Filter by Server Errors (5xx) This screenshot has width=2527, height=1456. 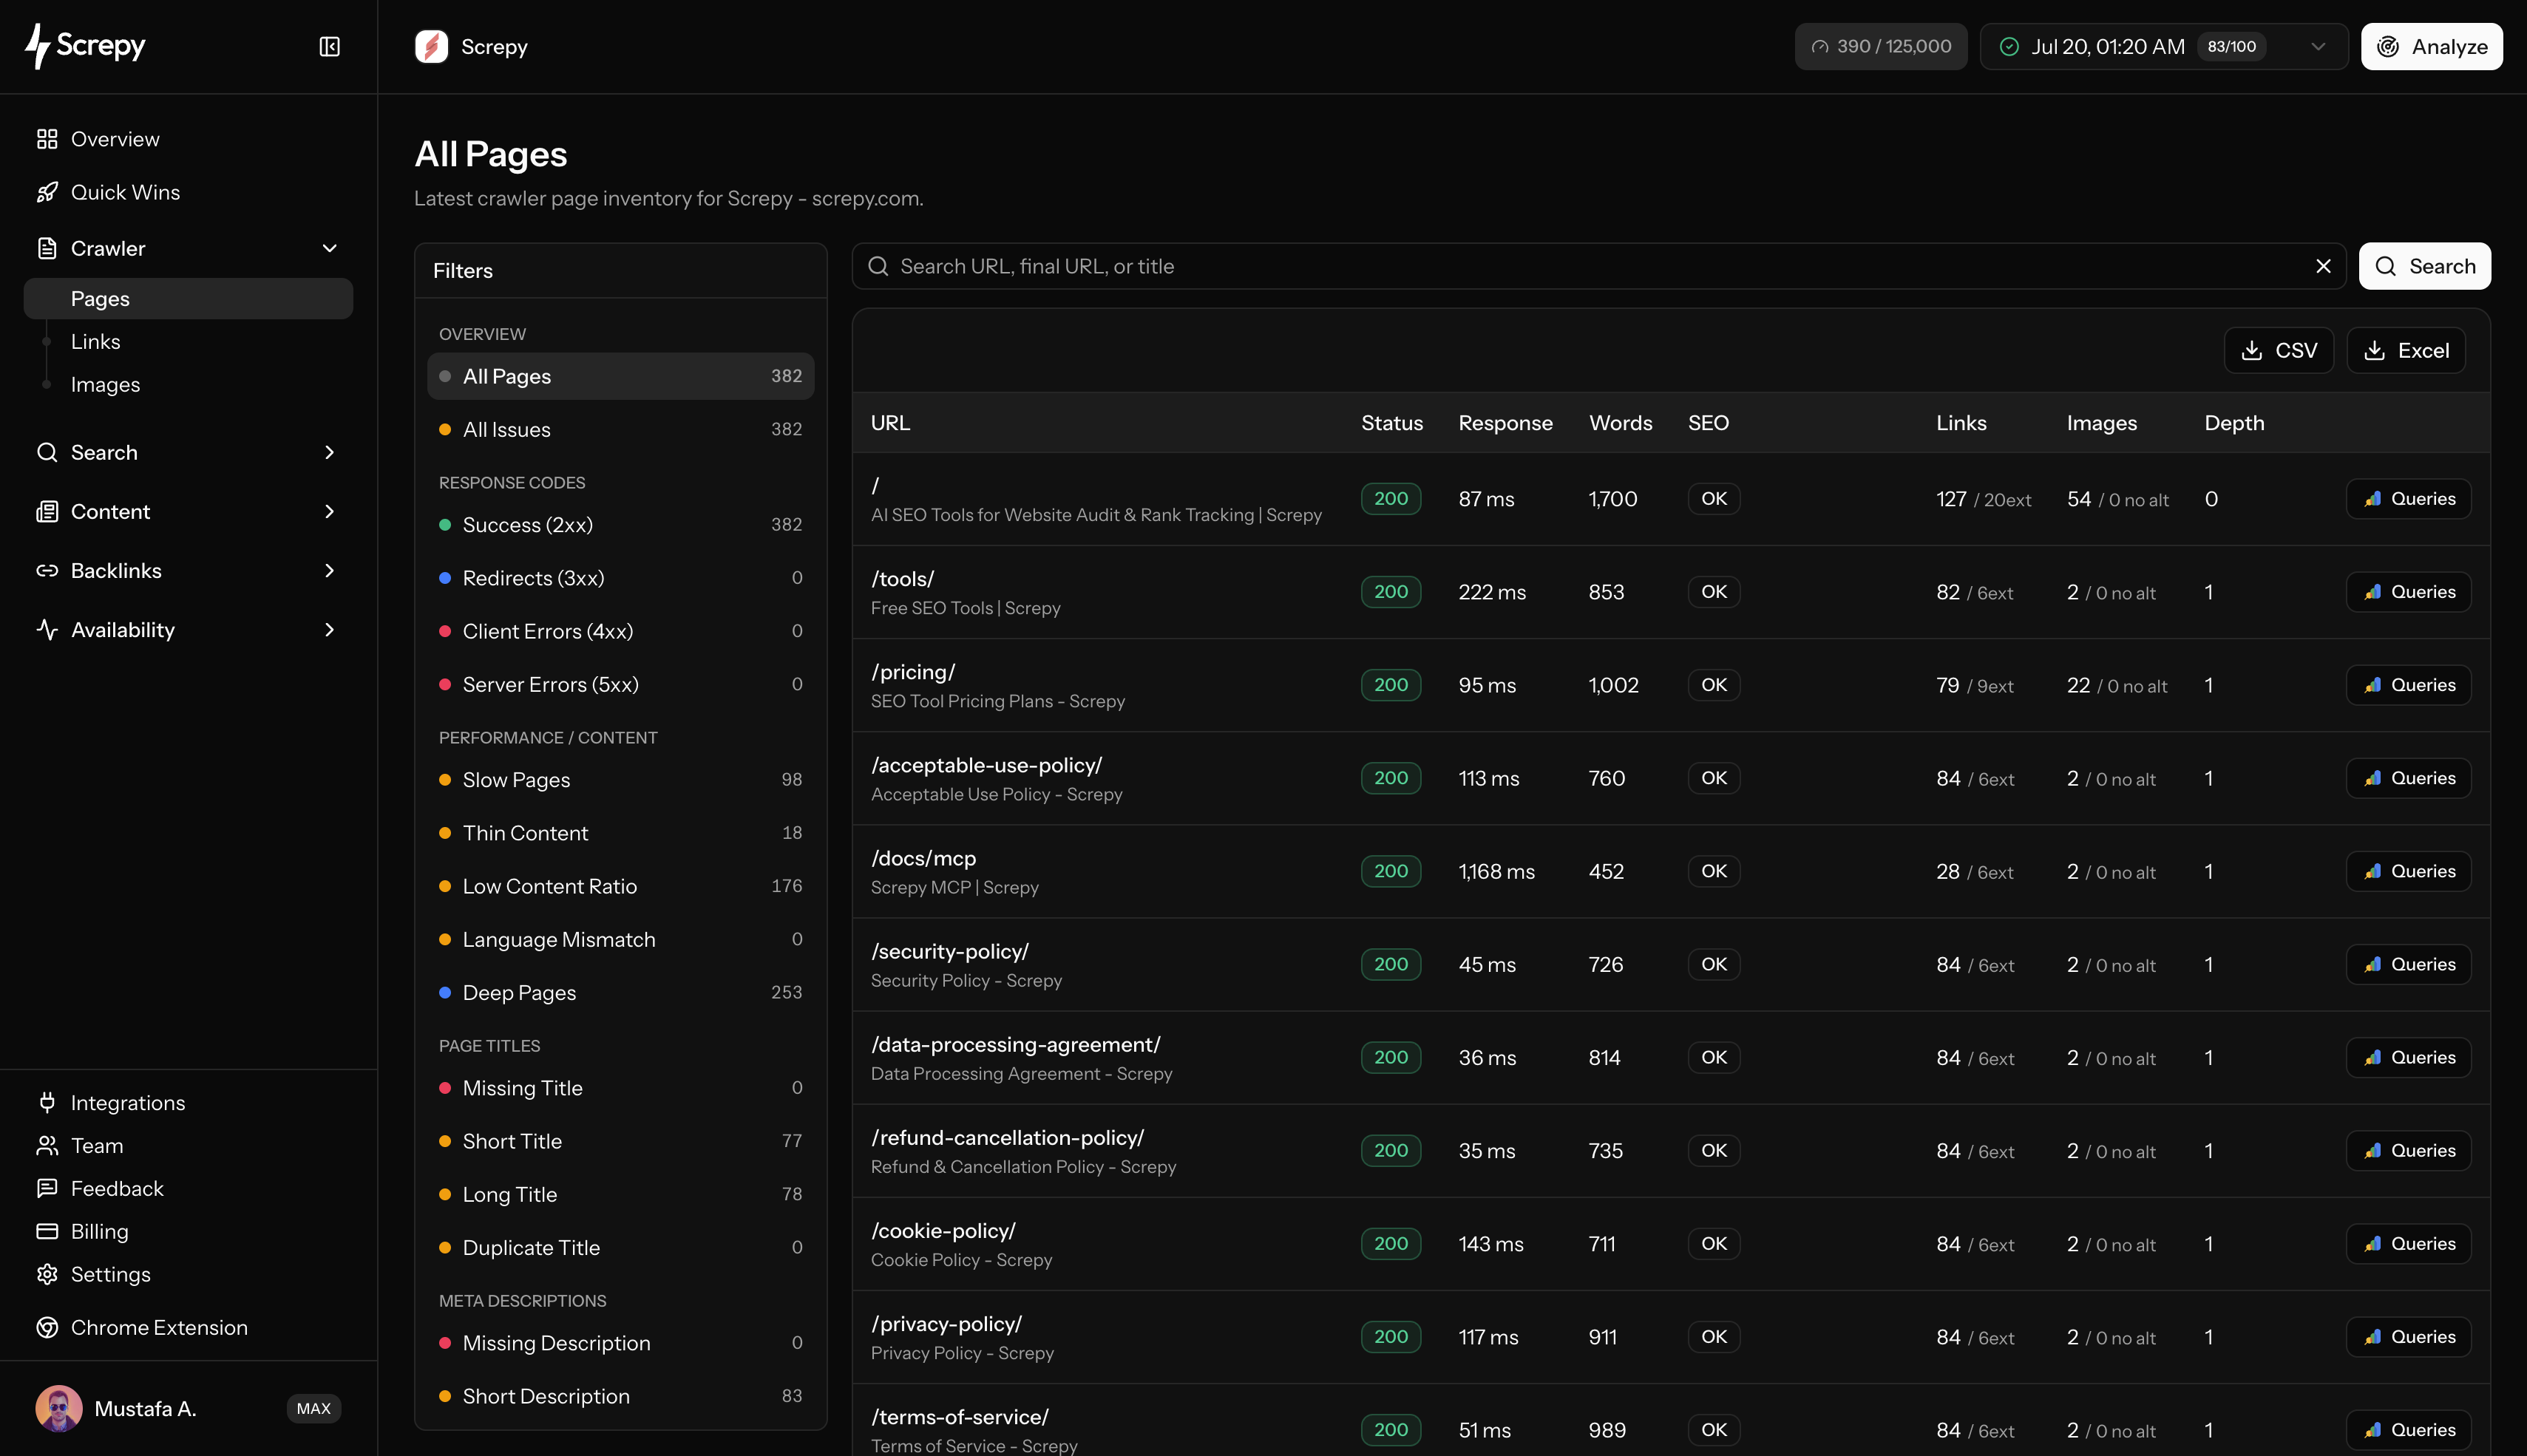click(x=620, y=684)
